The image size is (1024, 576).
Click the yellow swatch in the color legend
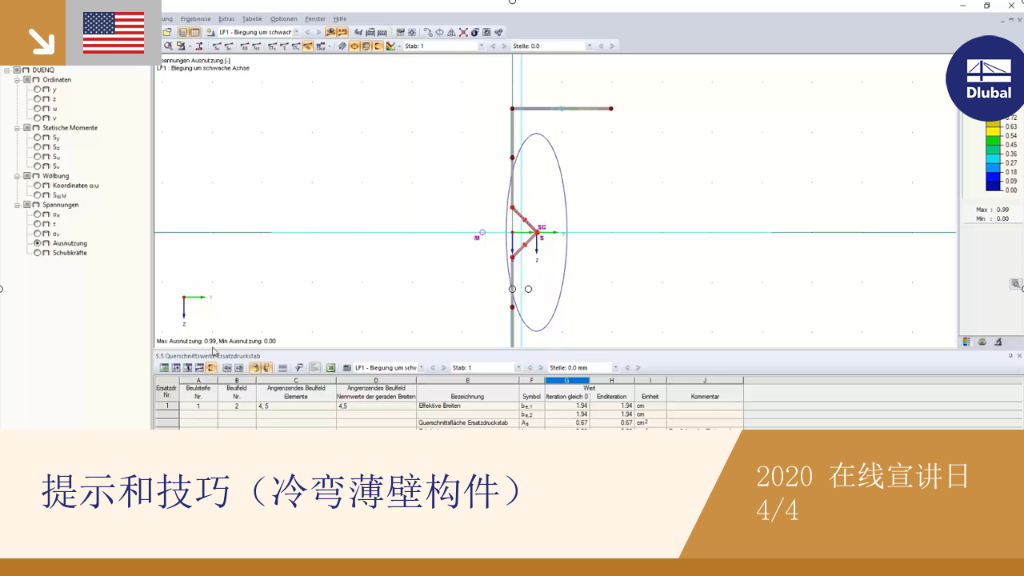coord(993,131)
